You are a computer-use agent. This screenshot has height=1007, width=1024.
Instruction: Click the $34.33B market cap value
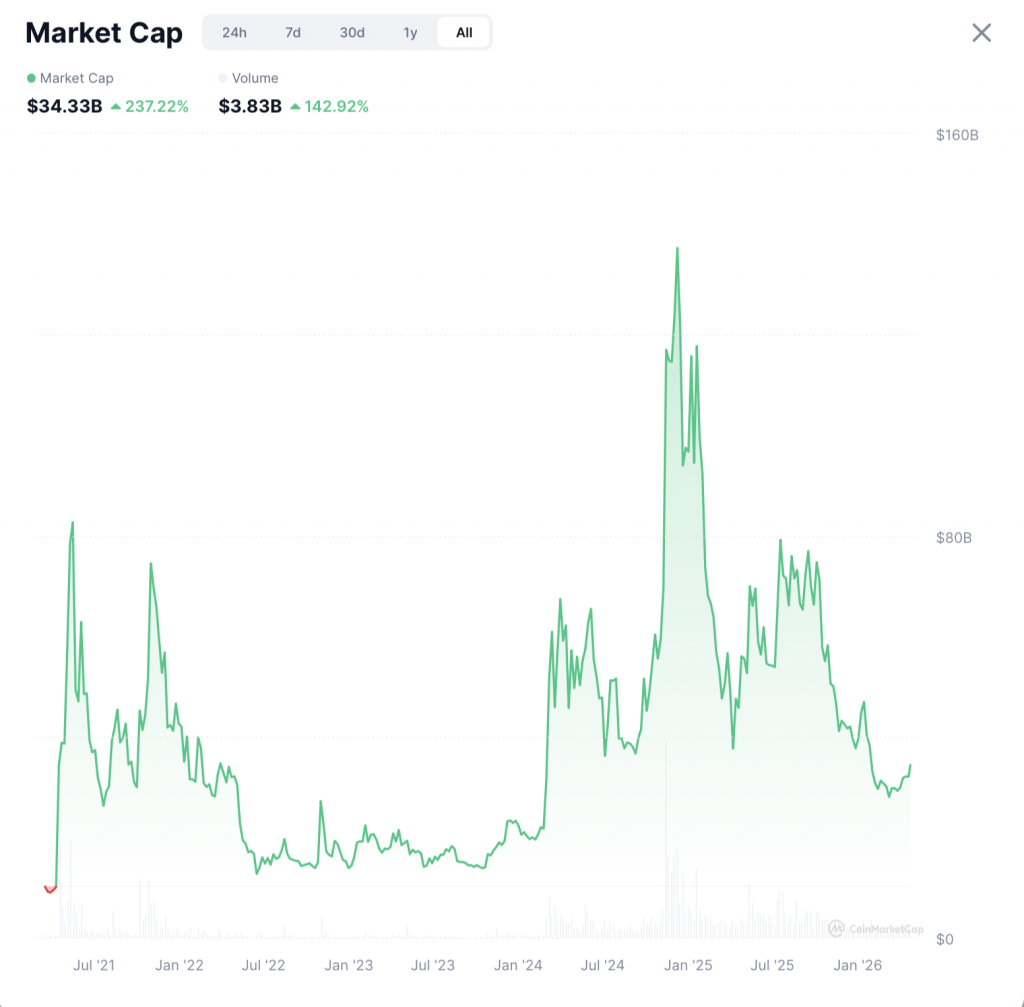click(x=65, y=106)
